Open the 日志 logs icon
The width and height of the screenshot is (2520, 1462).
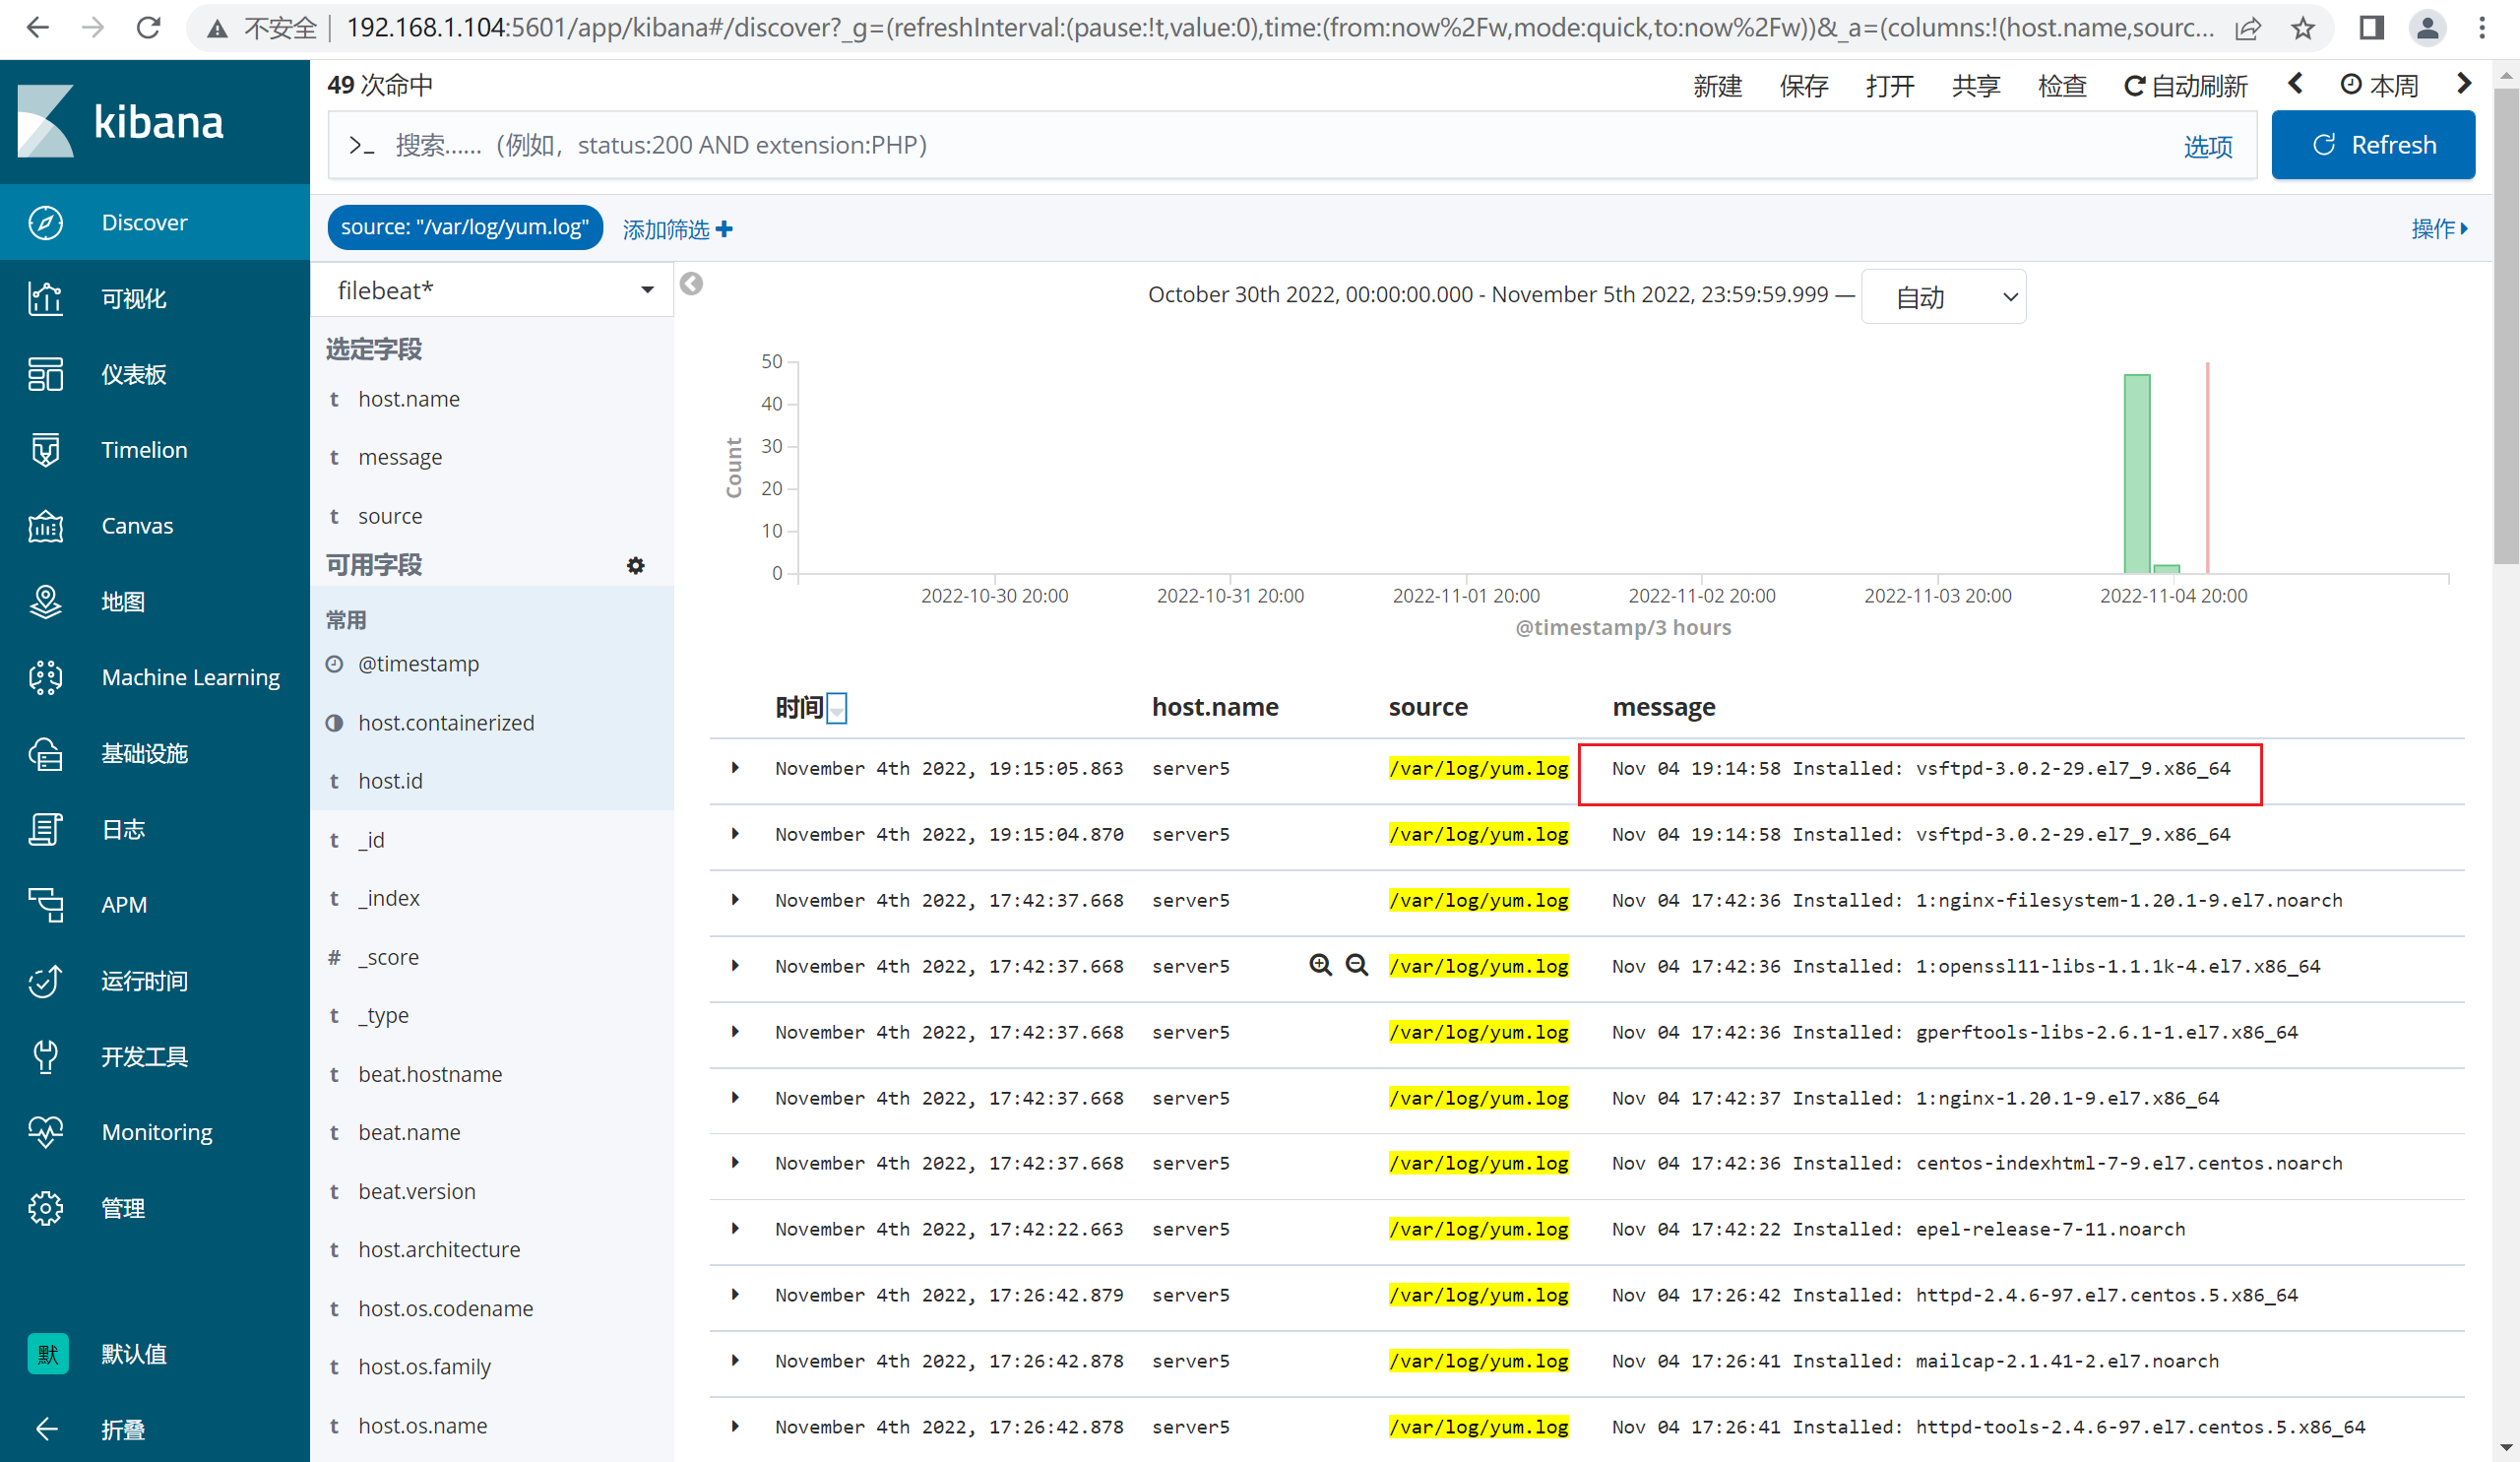point(46,829)
